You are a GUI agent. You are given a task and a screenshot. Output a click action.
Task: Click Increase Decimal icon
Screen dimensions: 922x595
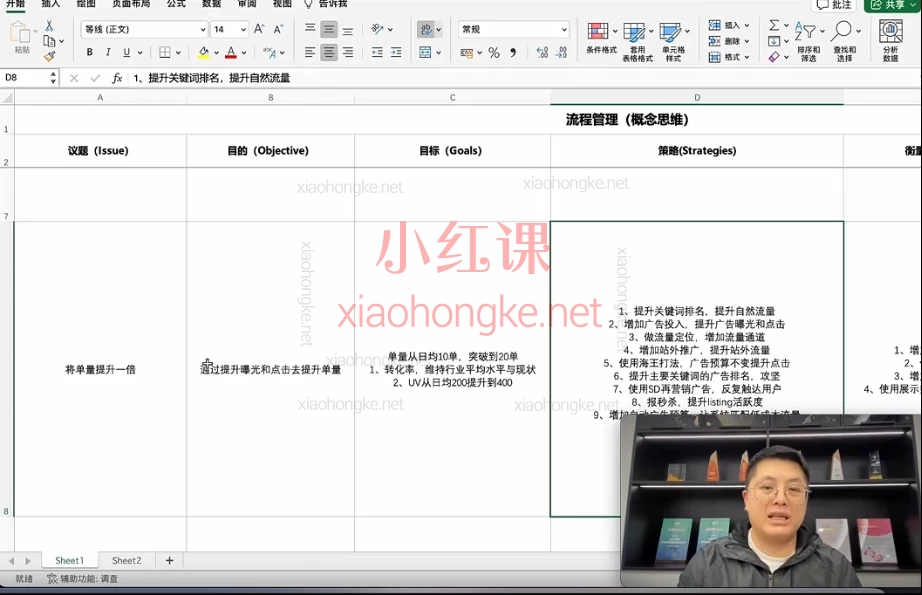pyautogui.click(x=542, y=52)
